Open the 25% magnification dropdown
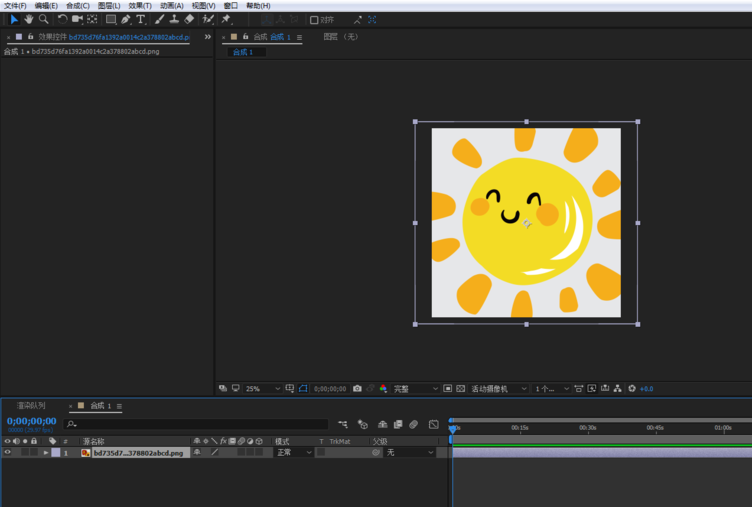Screen dimensions: 752x507 264,388
